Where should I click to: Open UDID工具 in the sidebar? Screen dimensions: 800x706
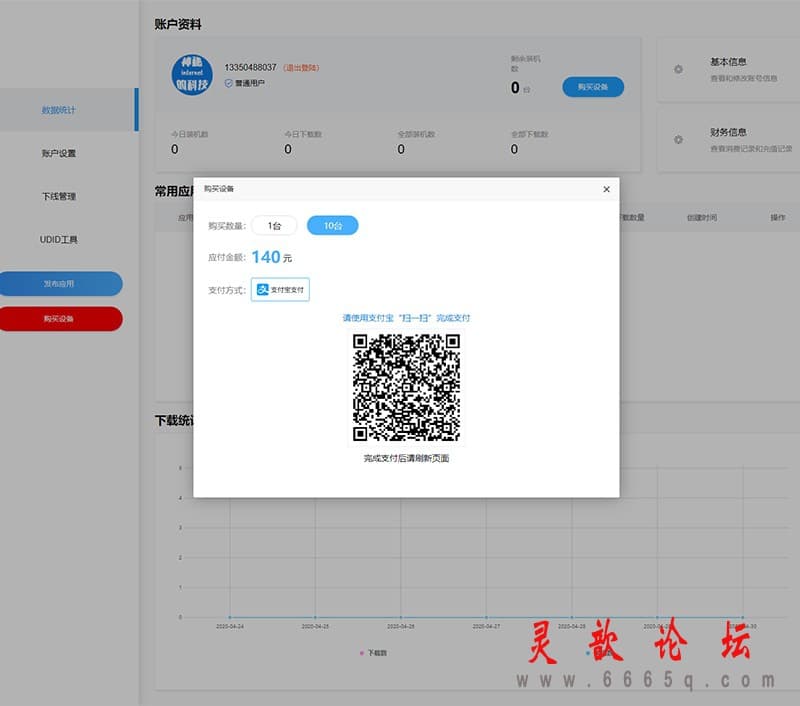click(x=59, y=239)
